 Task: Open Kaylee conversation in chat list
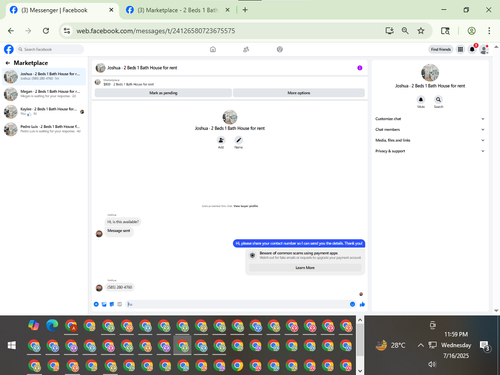(44, 112)
